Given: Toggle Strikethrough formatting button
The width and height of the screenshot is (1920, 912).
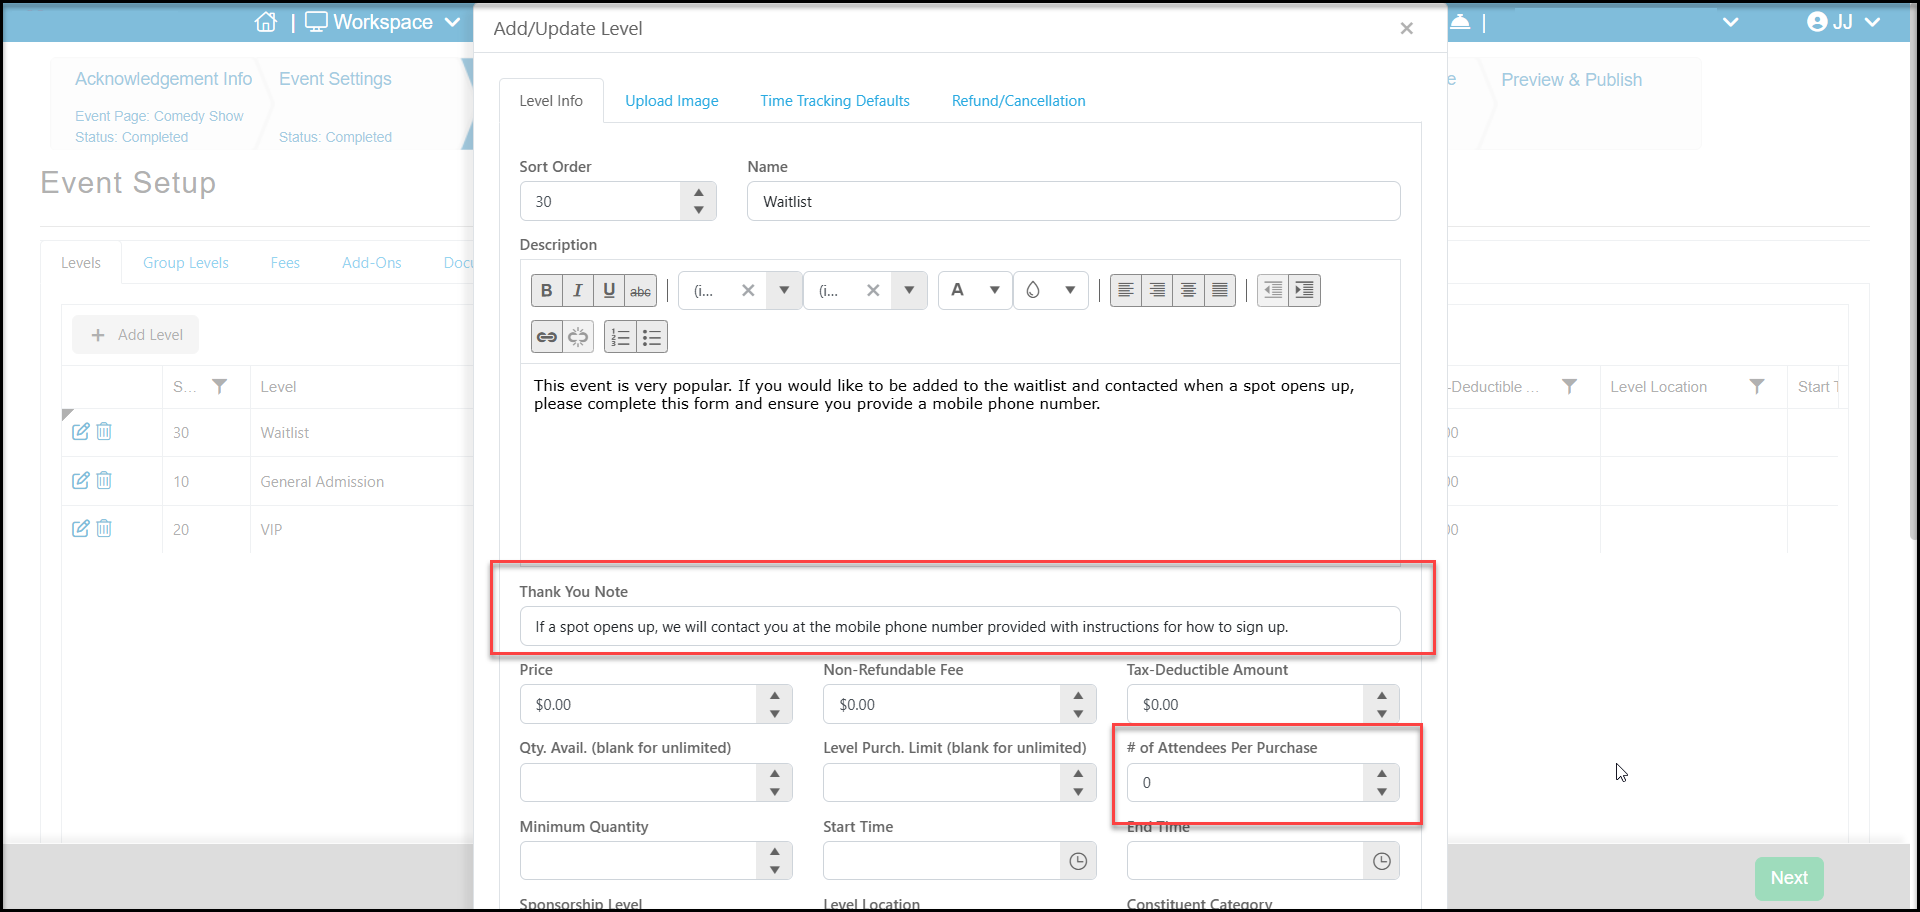Looking at the screenshot, I should 641,291.
